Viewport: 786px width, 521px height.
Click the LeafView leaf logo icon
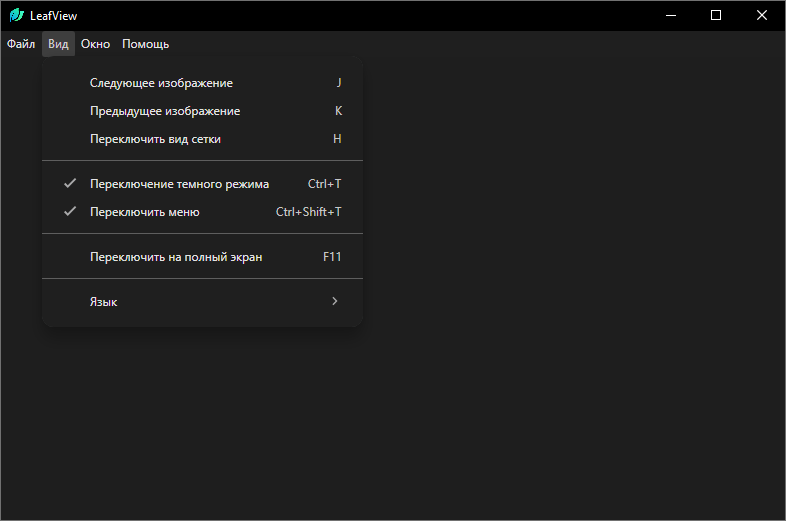point(16,16)
